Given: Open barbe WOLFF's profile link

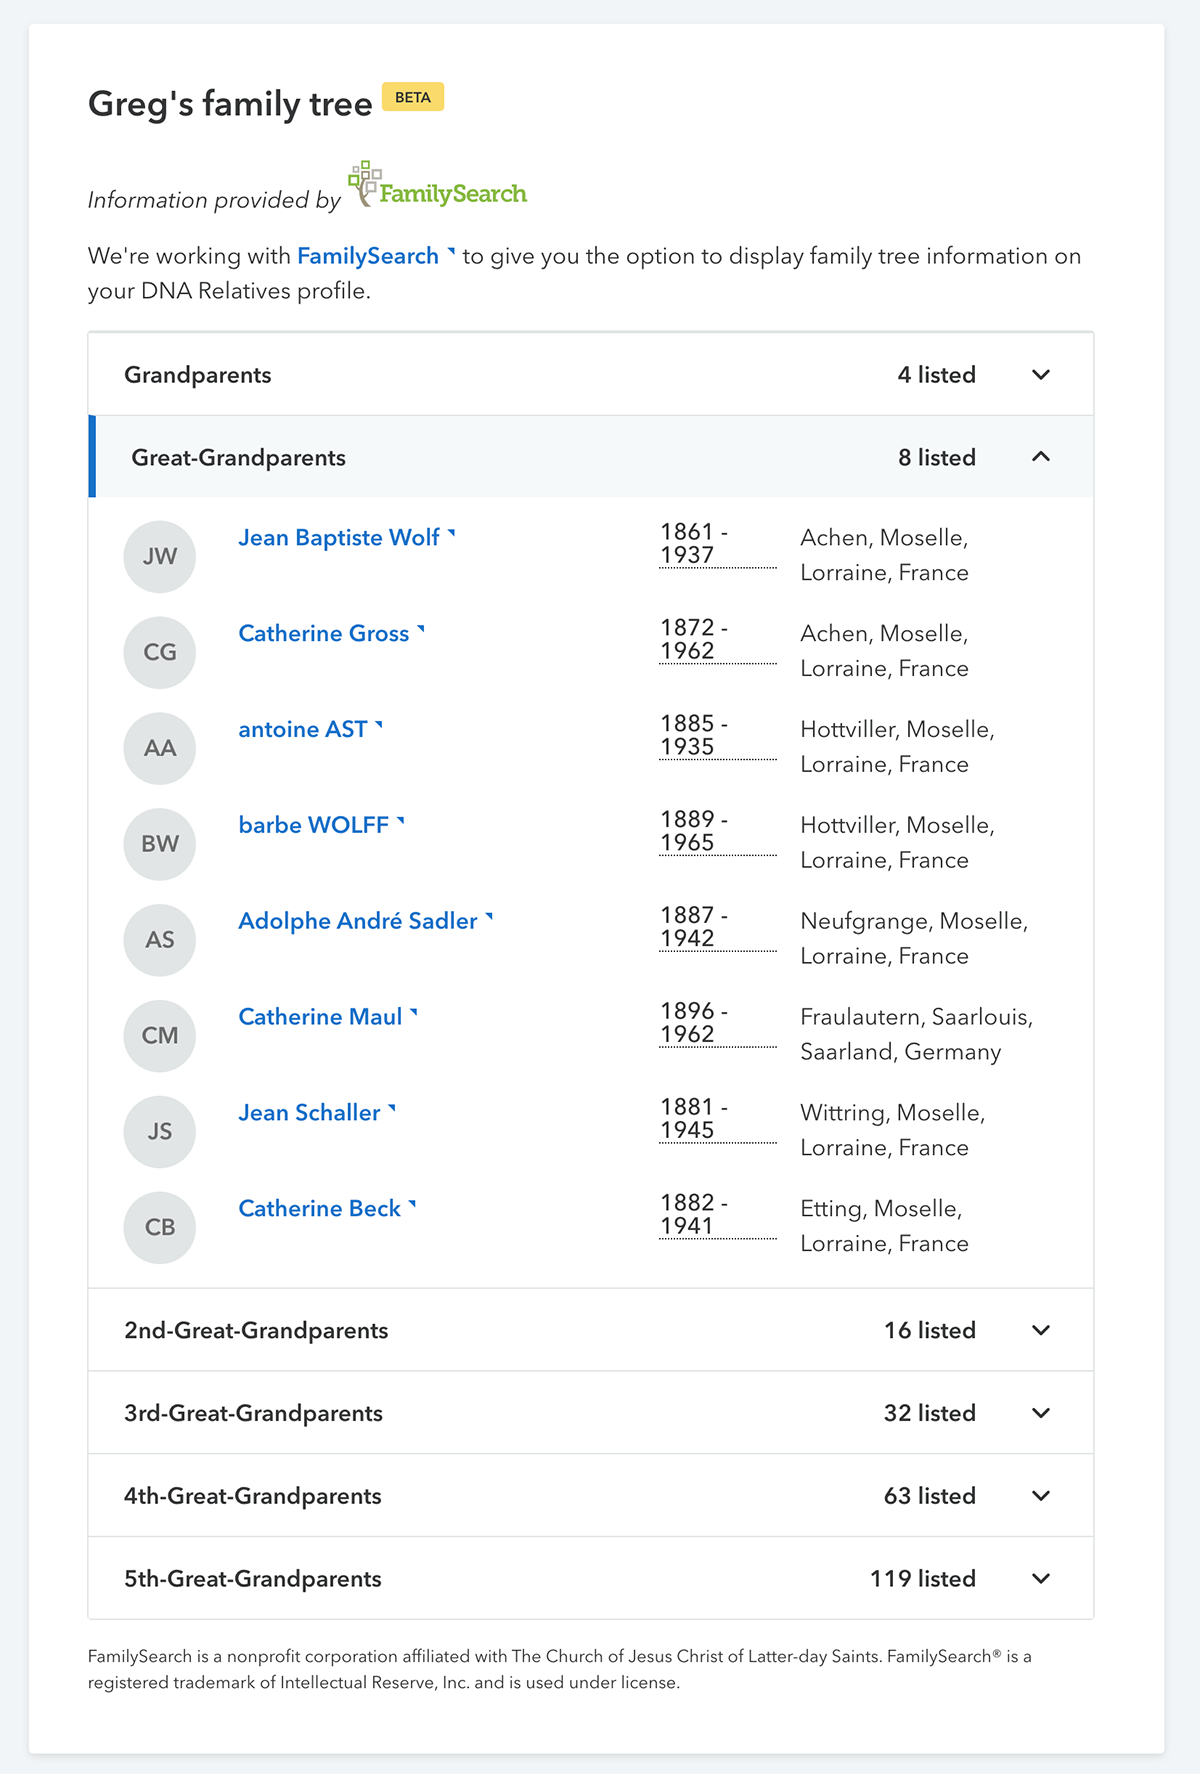Looking at the screenshot, I should pos(313,825).
